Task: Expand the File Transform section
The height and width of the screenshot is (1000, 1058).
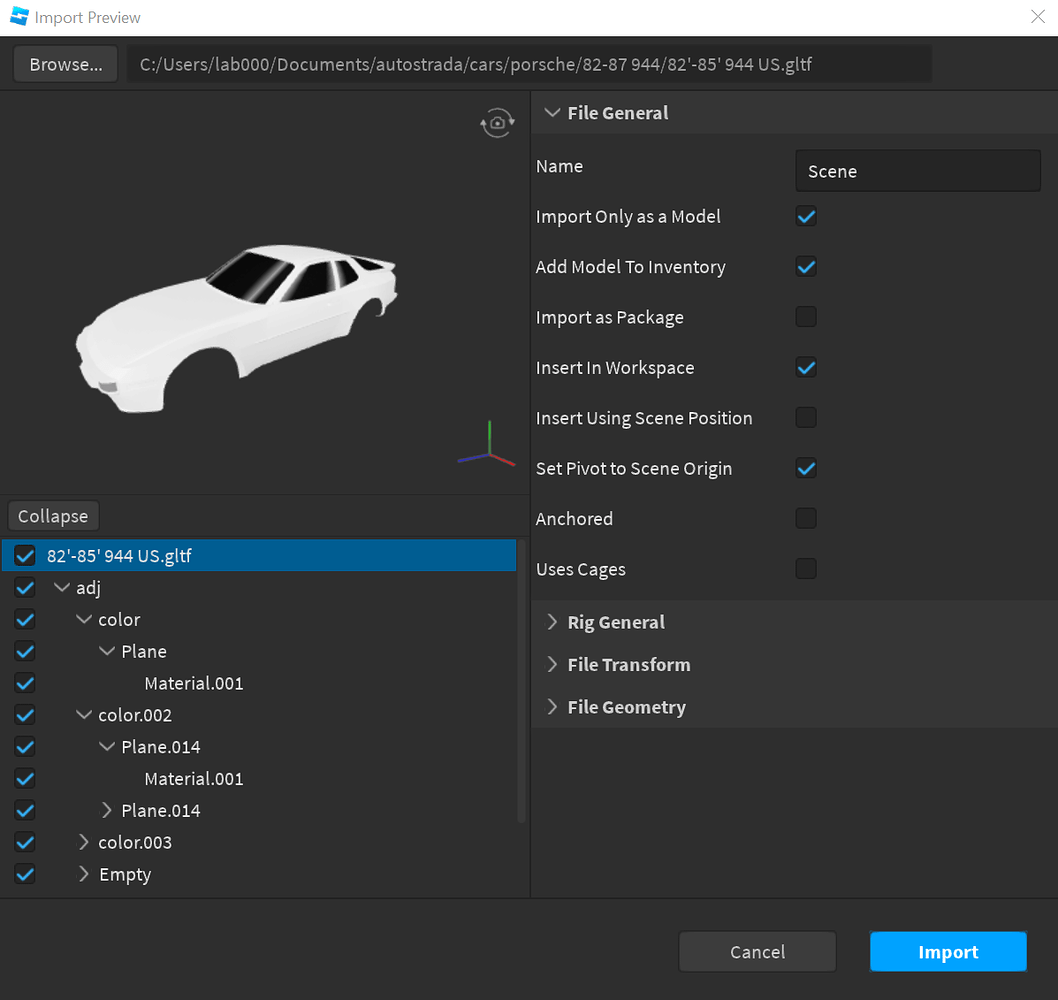Action: pos(552,664)
